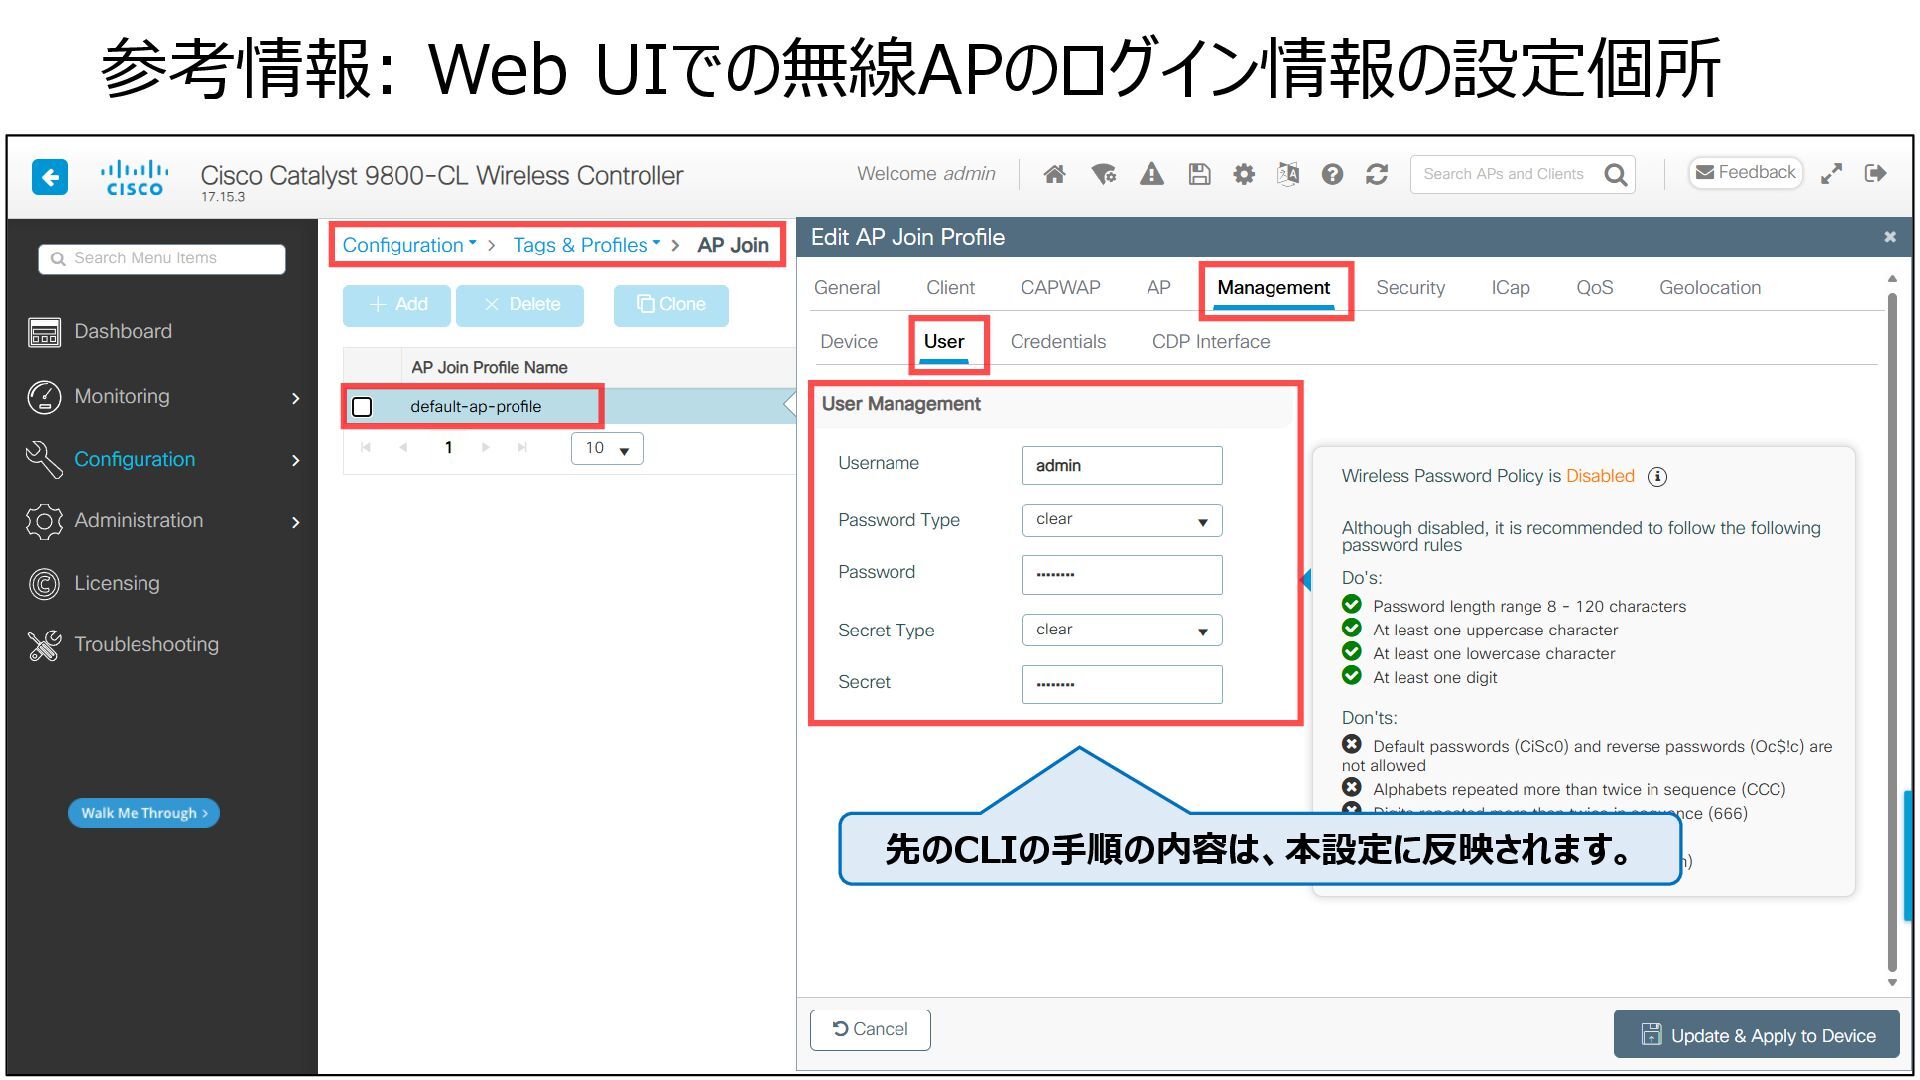Open the Secret Type dropdown
The image size is (1920, 1080).
pyautogui.click(x=1121, y=630)
